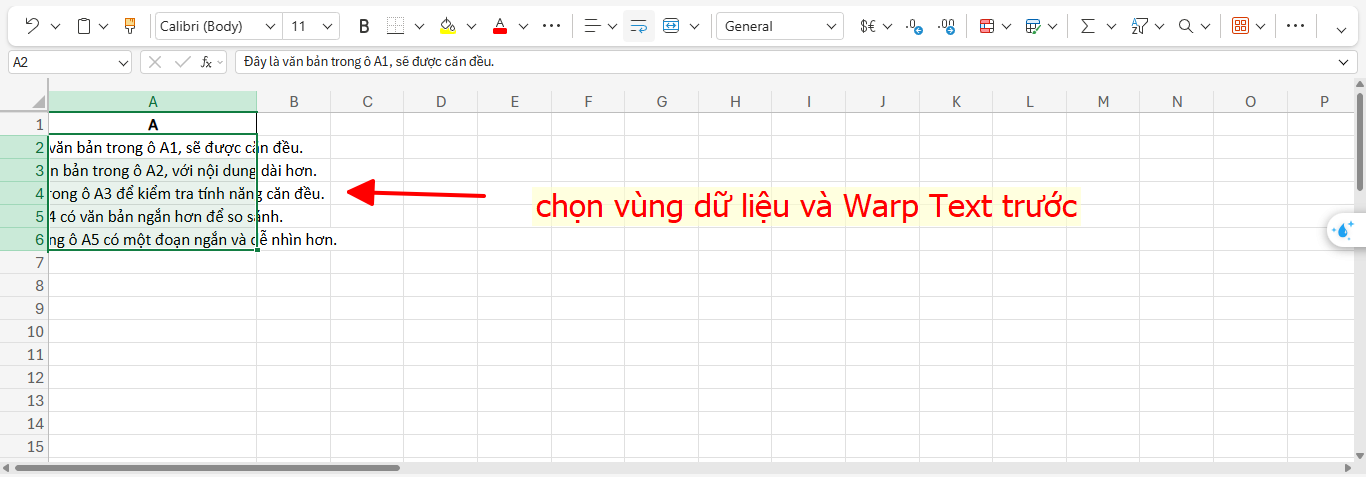Image resolution: width=1366 pixels, height=477 pixels.
Task: Expand the Conditional Formatting dropdown arrow
Action: [x=1007, y=26]
